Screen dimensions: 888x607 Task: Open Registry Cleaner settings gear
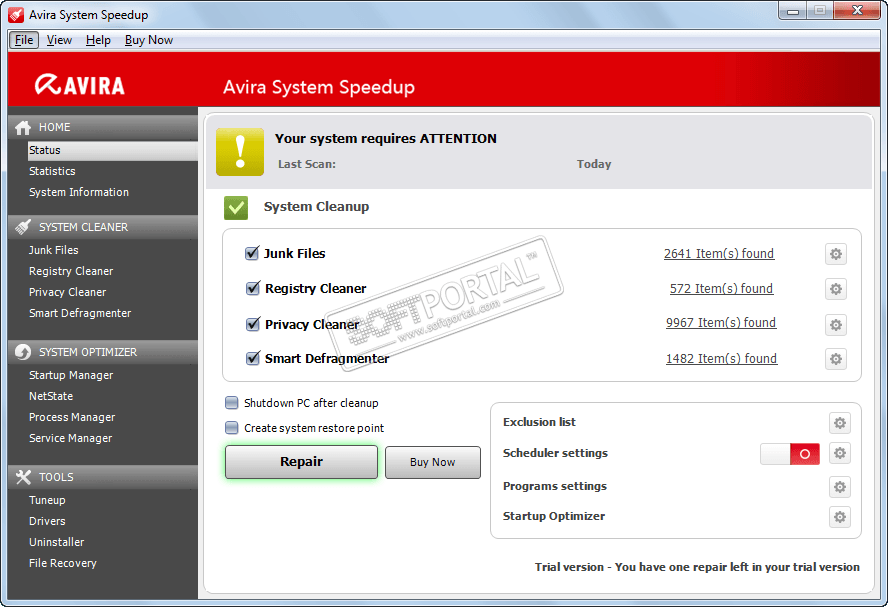point(836,289)
